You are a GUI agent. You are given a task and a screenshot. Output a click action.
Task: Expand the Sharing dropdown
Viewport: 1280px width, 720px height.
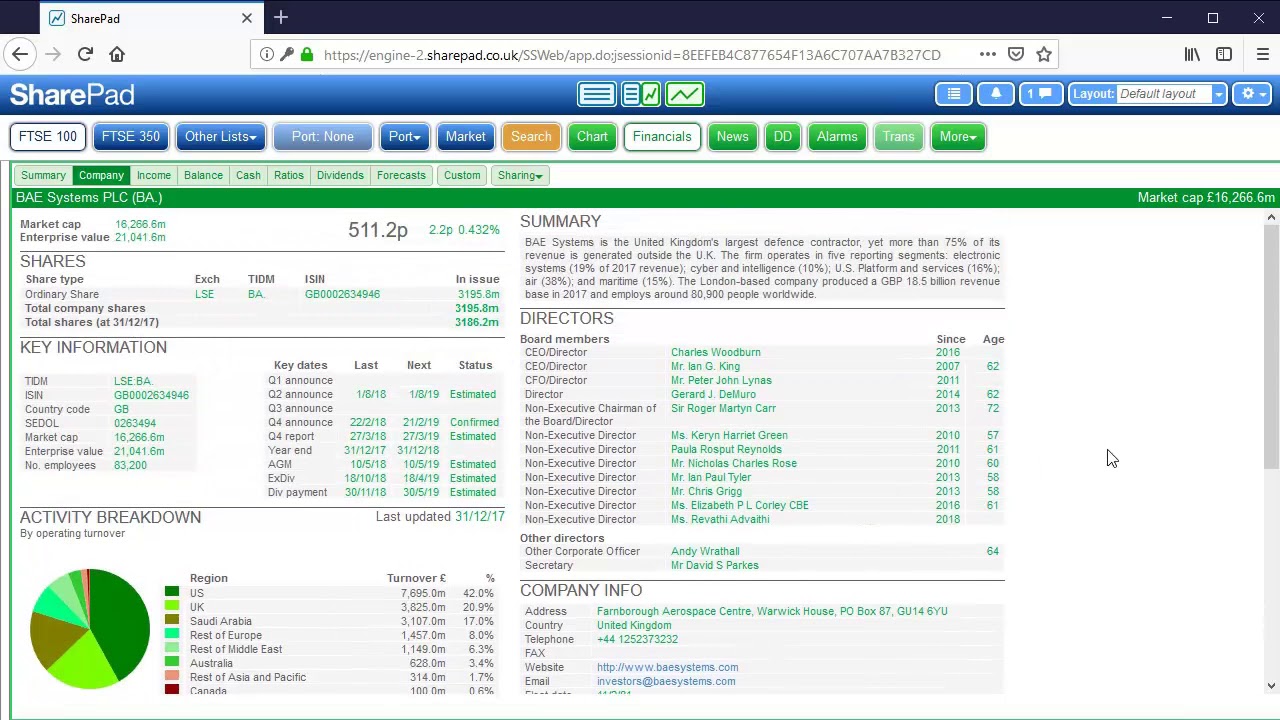click(x=520, y=175)
